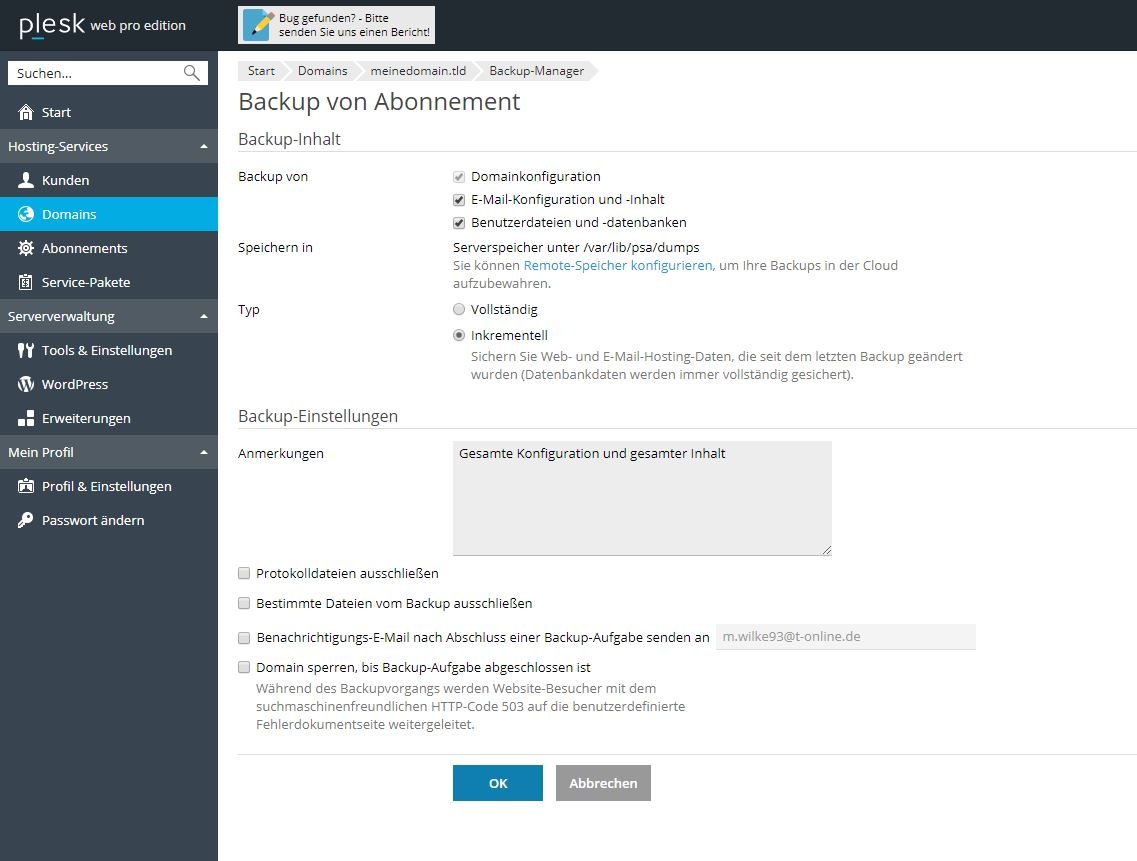Click the Kunden person icon
The width and height of the screenshot is (1137, 861).
point(26,180)
